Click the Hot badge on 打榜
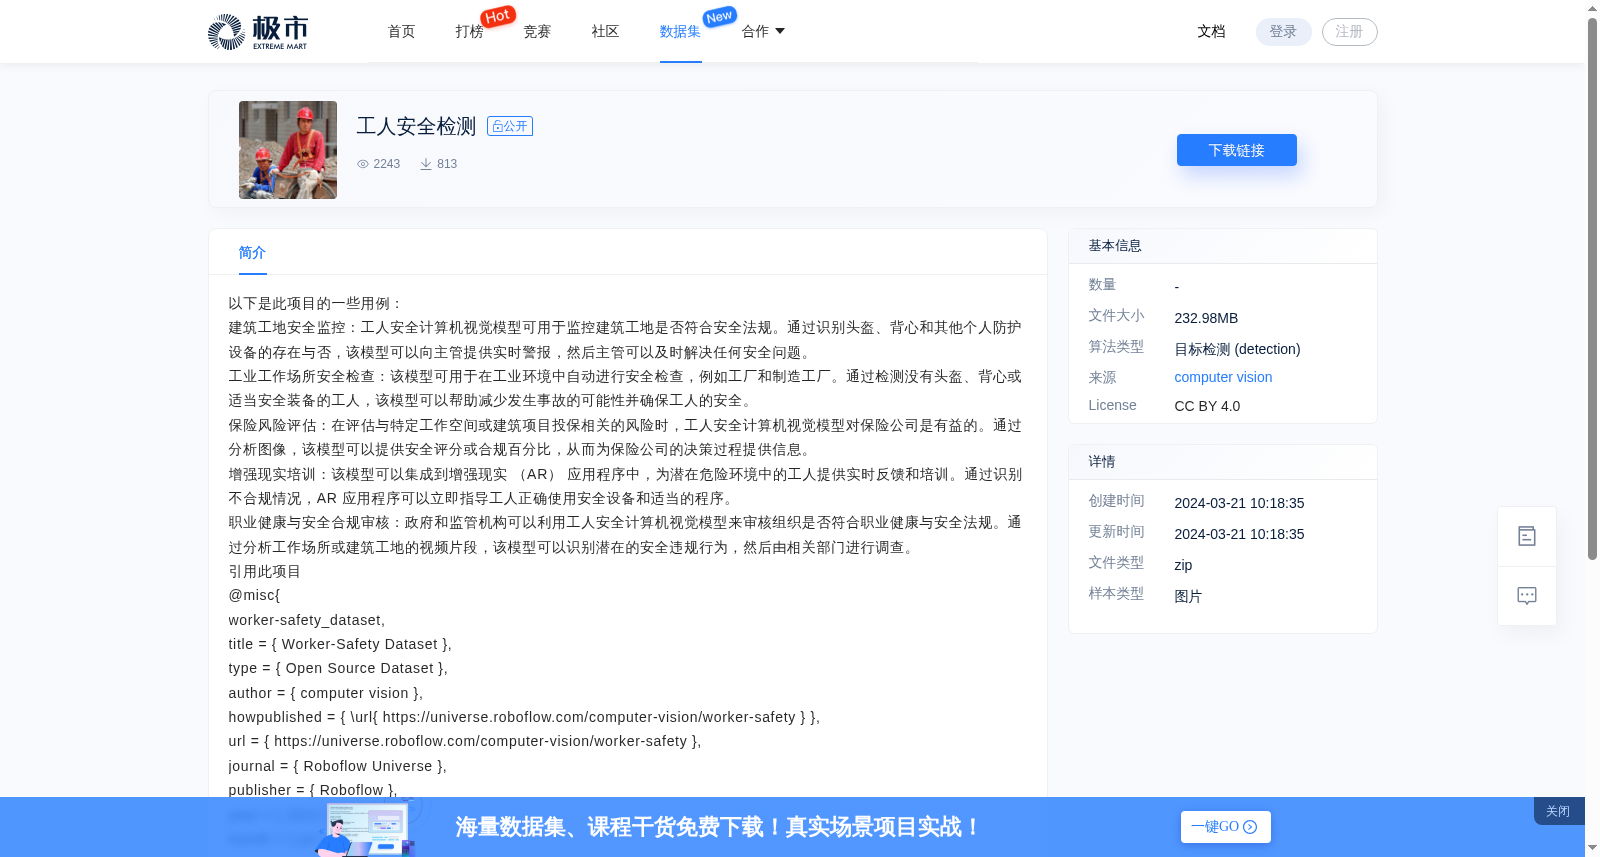Screen dimensions: 1600x857 (x=498, y=16)
